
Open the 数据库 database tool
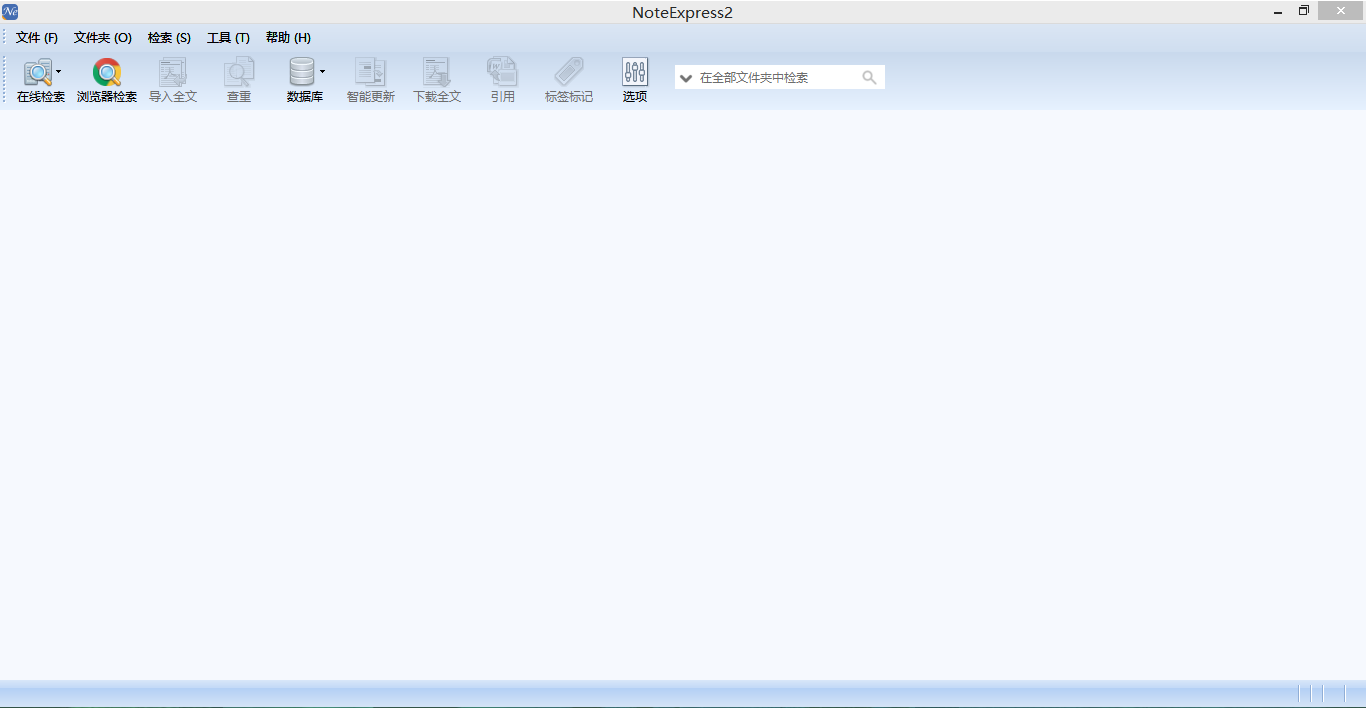(x=302, y=80)
